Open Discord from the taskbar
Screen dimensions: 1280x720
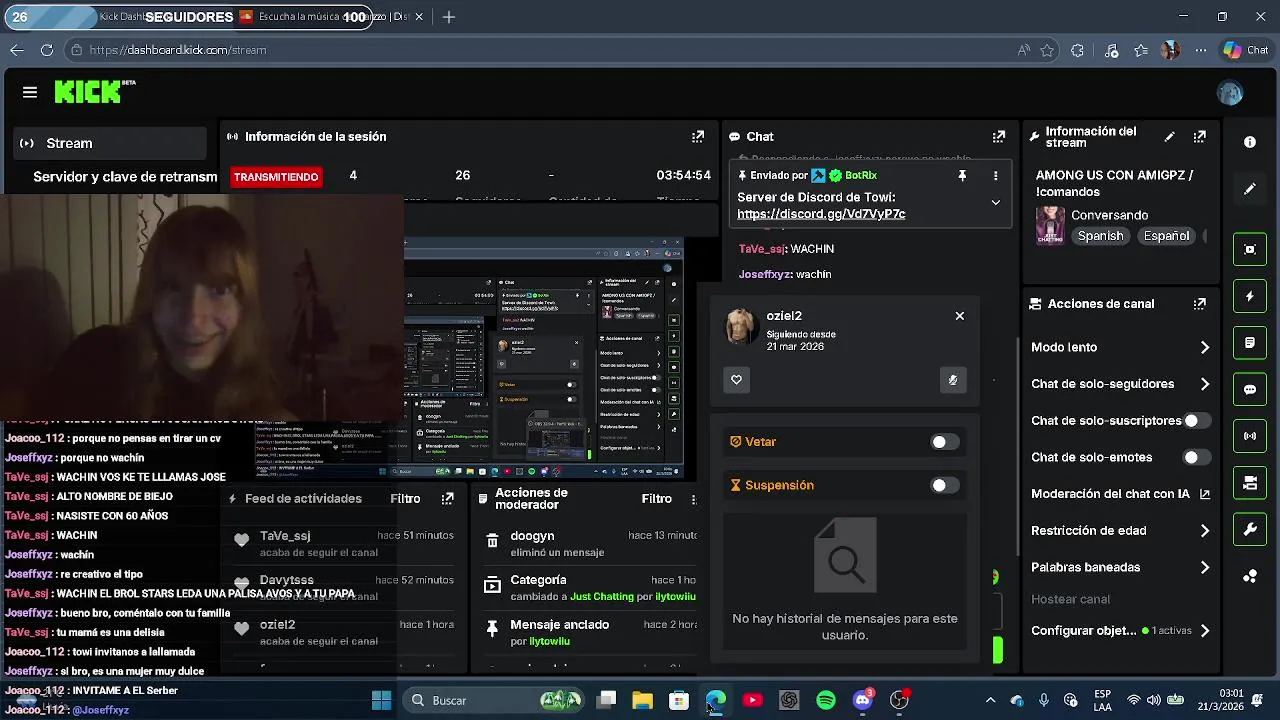(863, 700)
